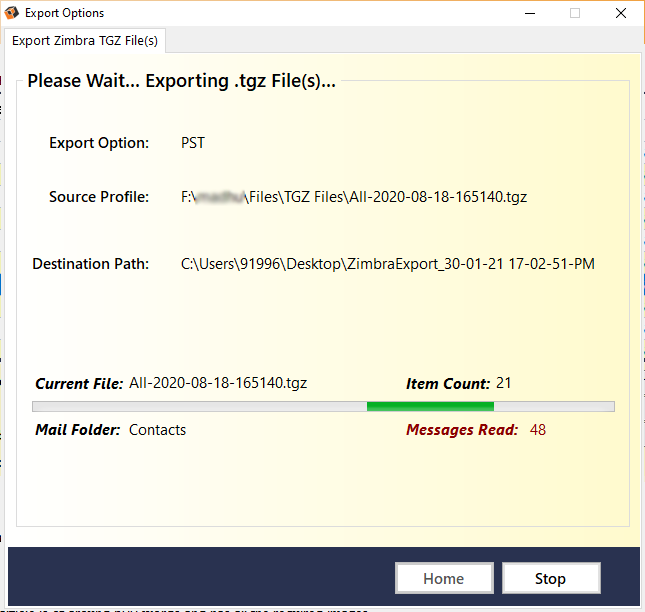Click the disabled maximize button
The width and height of the screenshot is (645, 612).
tap(575, 13)
